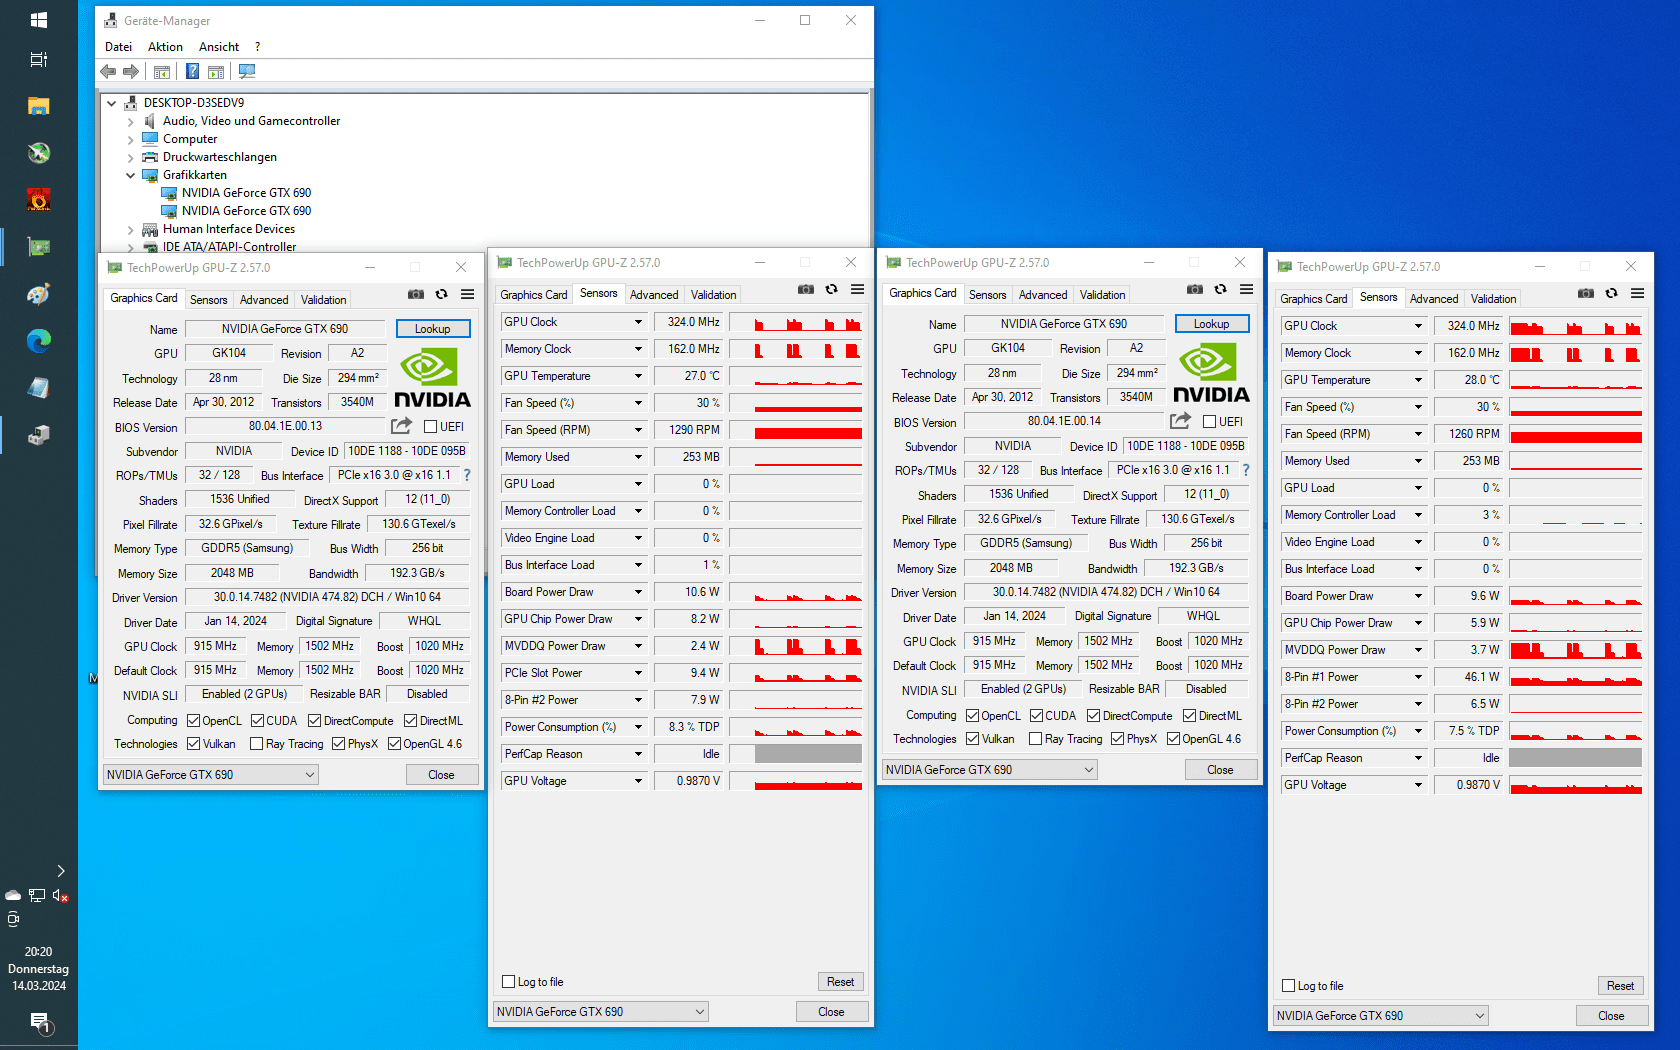Collapse the Grafikkarten tree node
Image resolution: width=1680 pixels, height=1050 pixels.
click(x=130, y=175)
